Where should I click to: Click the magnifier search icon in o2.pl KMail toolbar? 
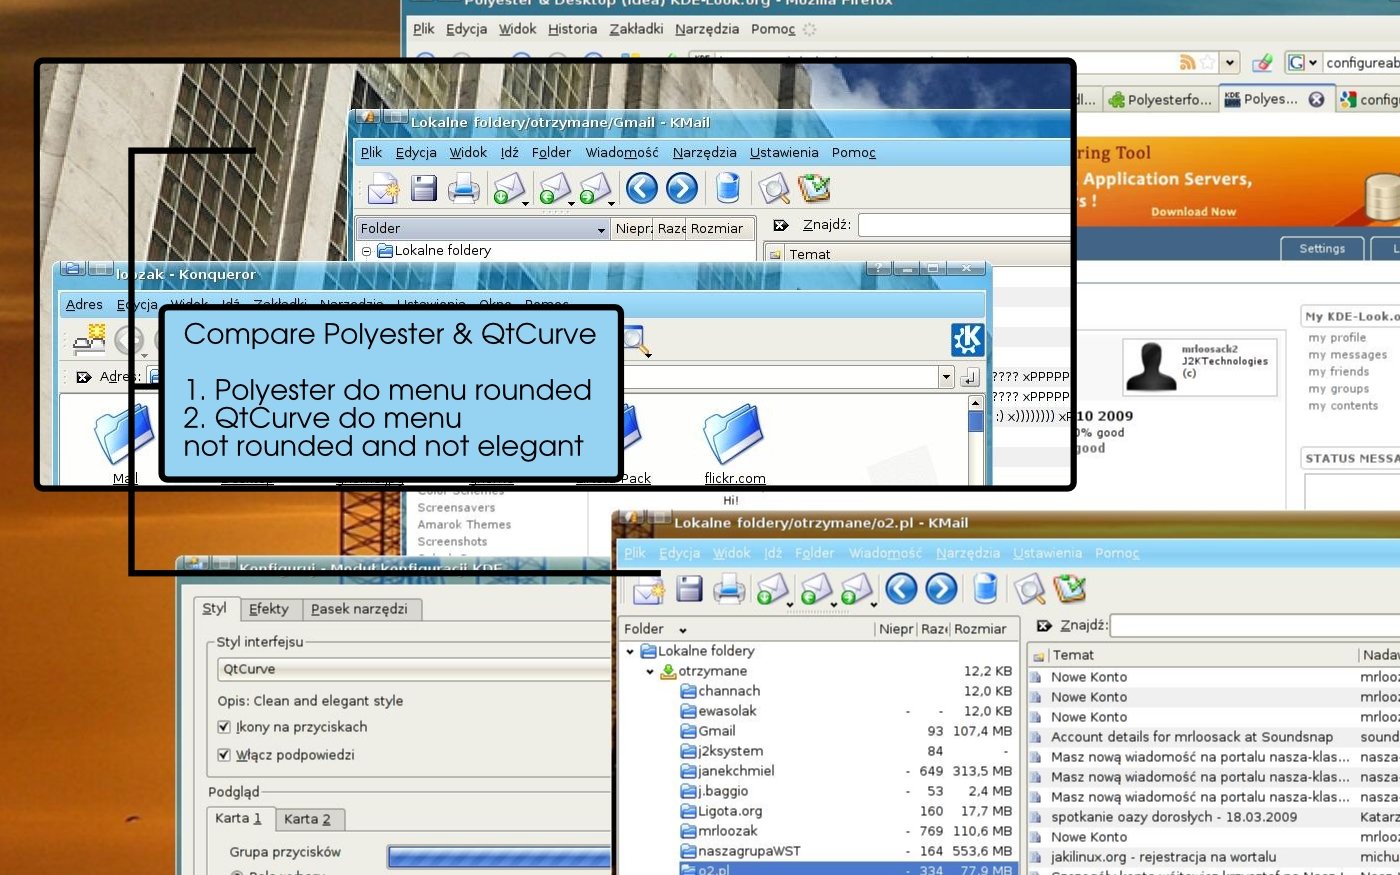pos(1029,589)
